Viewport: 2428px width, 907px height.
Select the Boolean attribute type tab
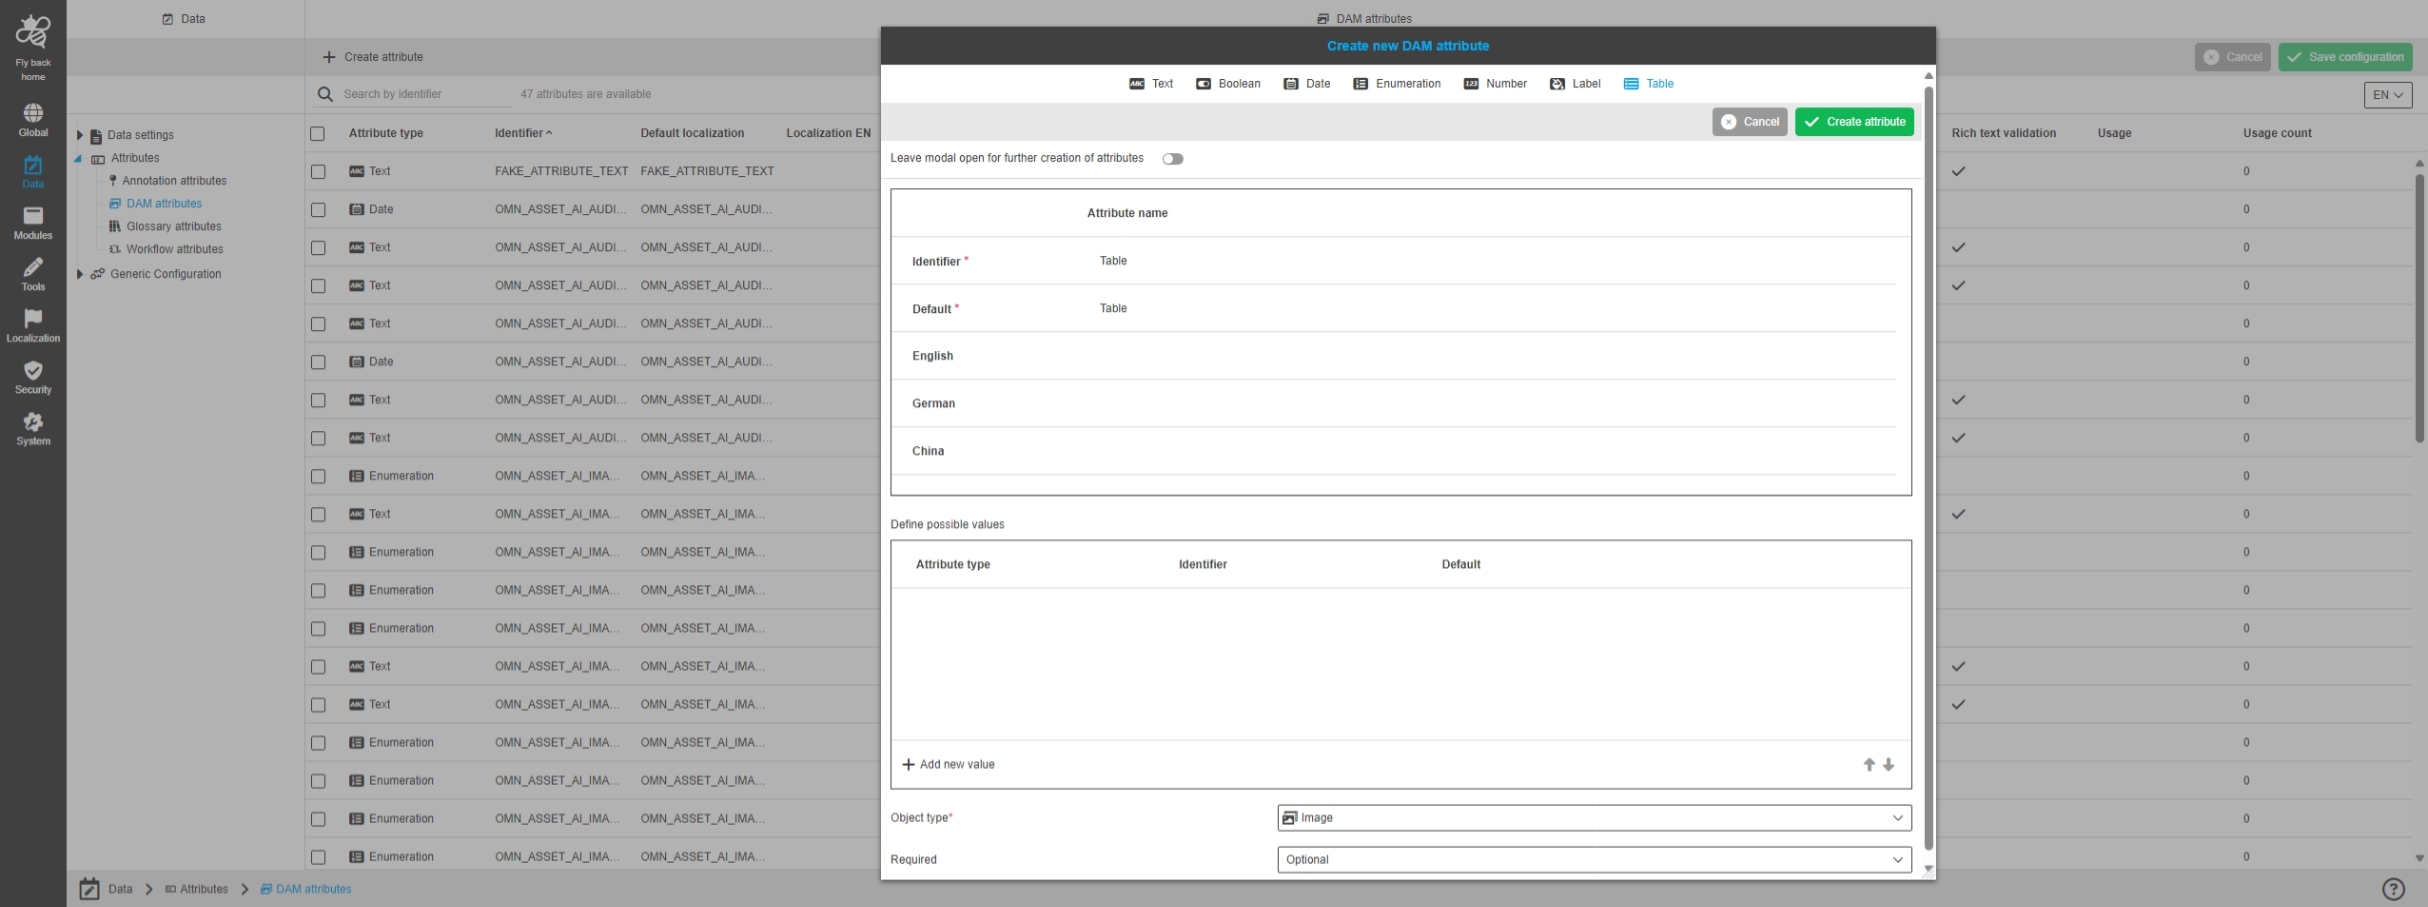pos(1228,84)
